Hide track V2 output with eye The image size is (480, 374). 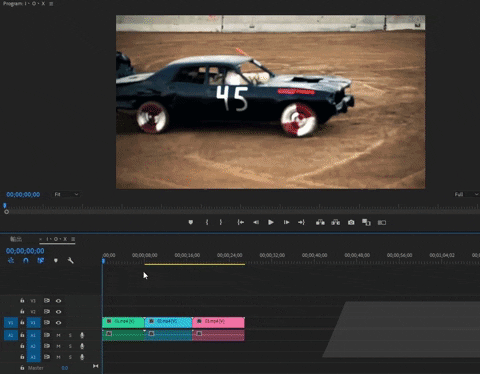point(58,312)
